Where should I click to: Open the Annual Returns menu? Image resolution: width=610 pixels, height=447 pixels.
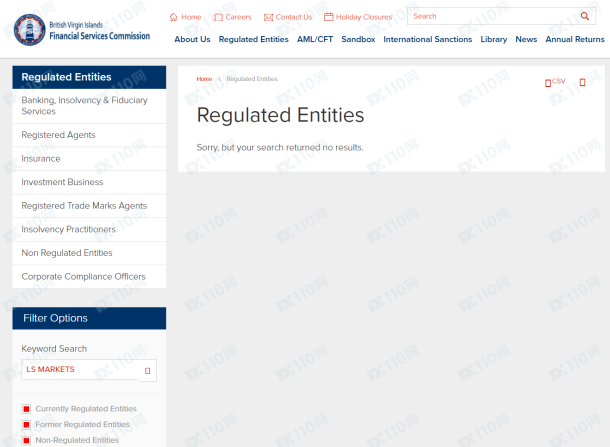point(575,39)
